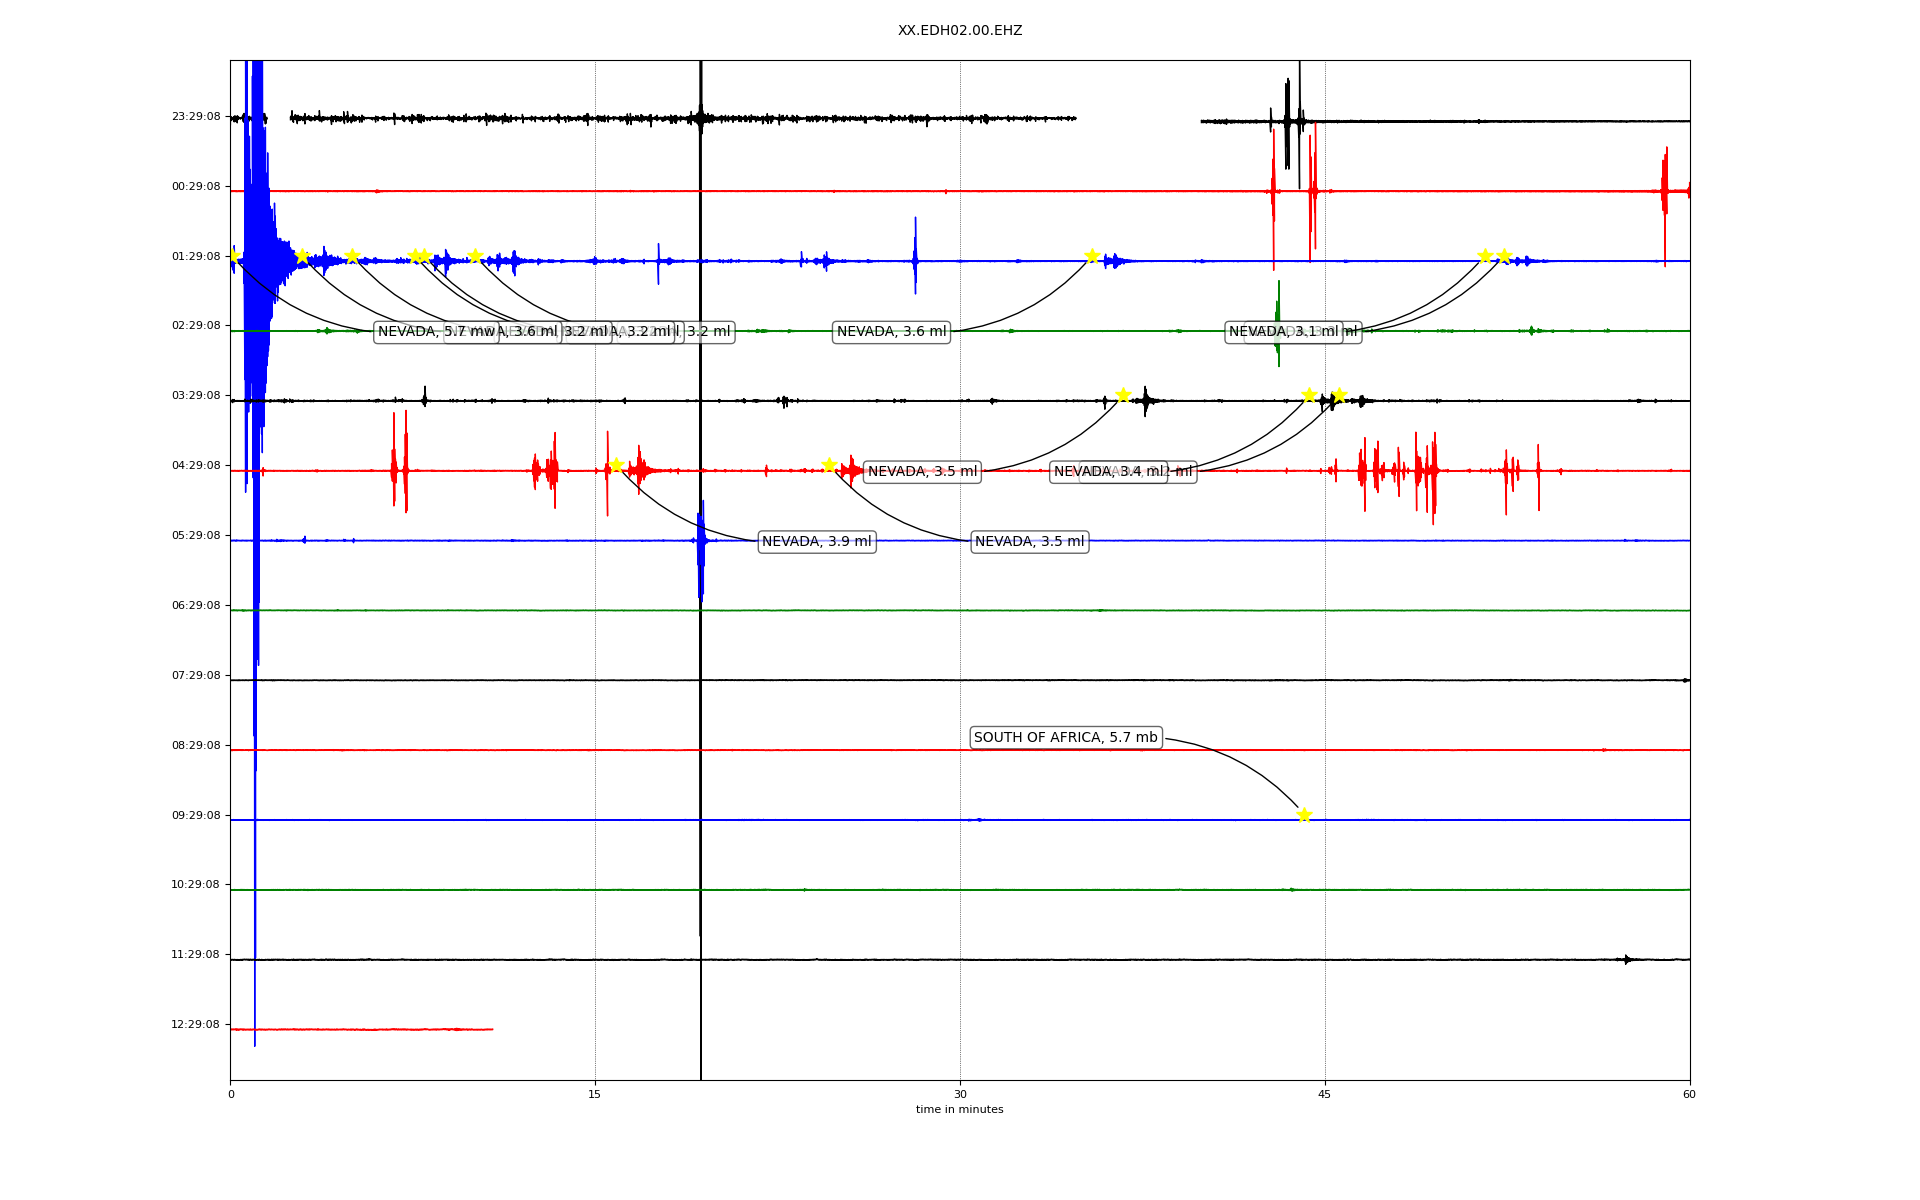Screen dimensions: 1920x1200
Task: Click the NEVADA, 3.6 ml label near minute 27
Action: tap(891, 332)
